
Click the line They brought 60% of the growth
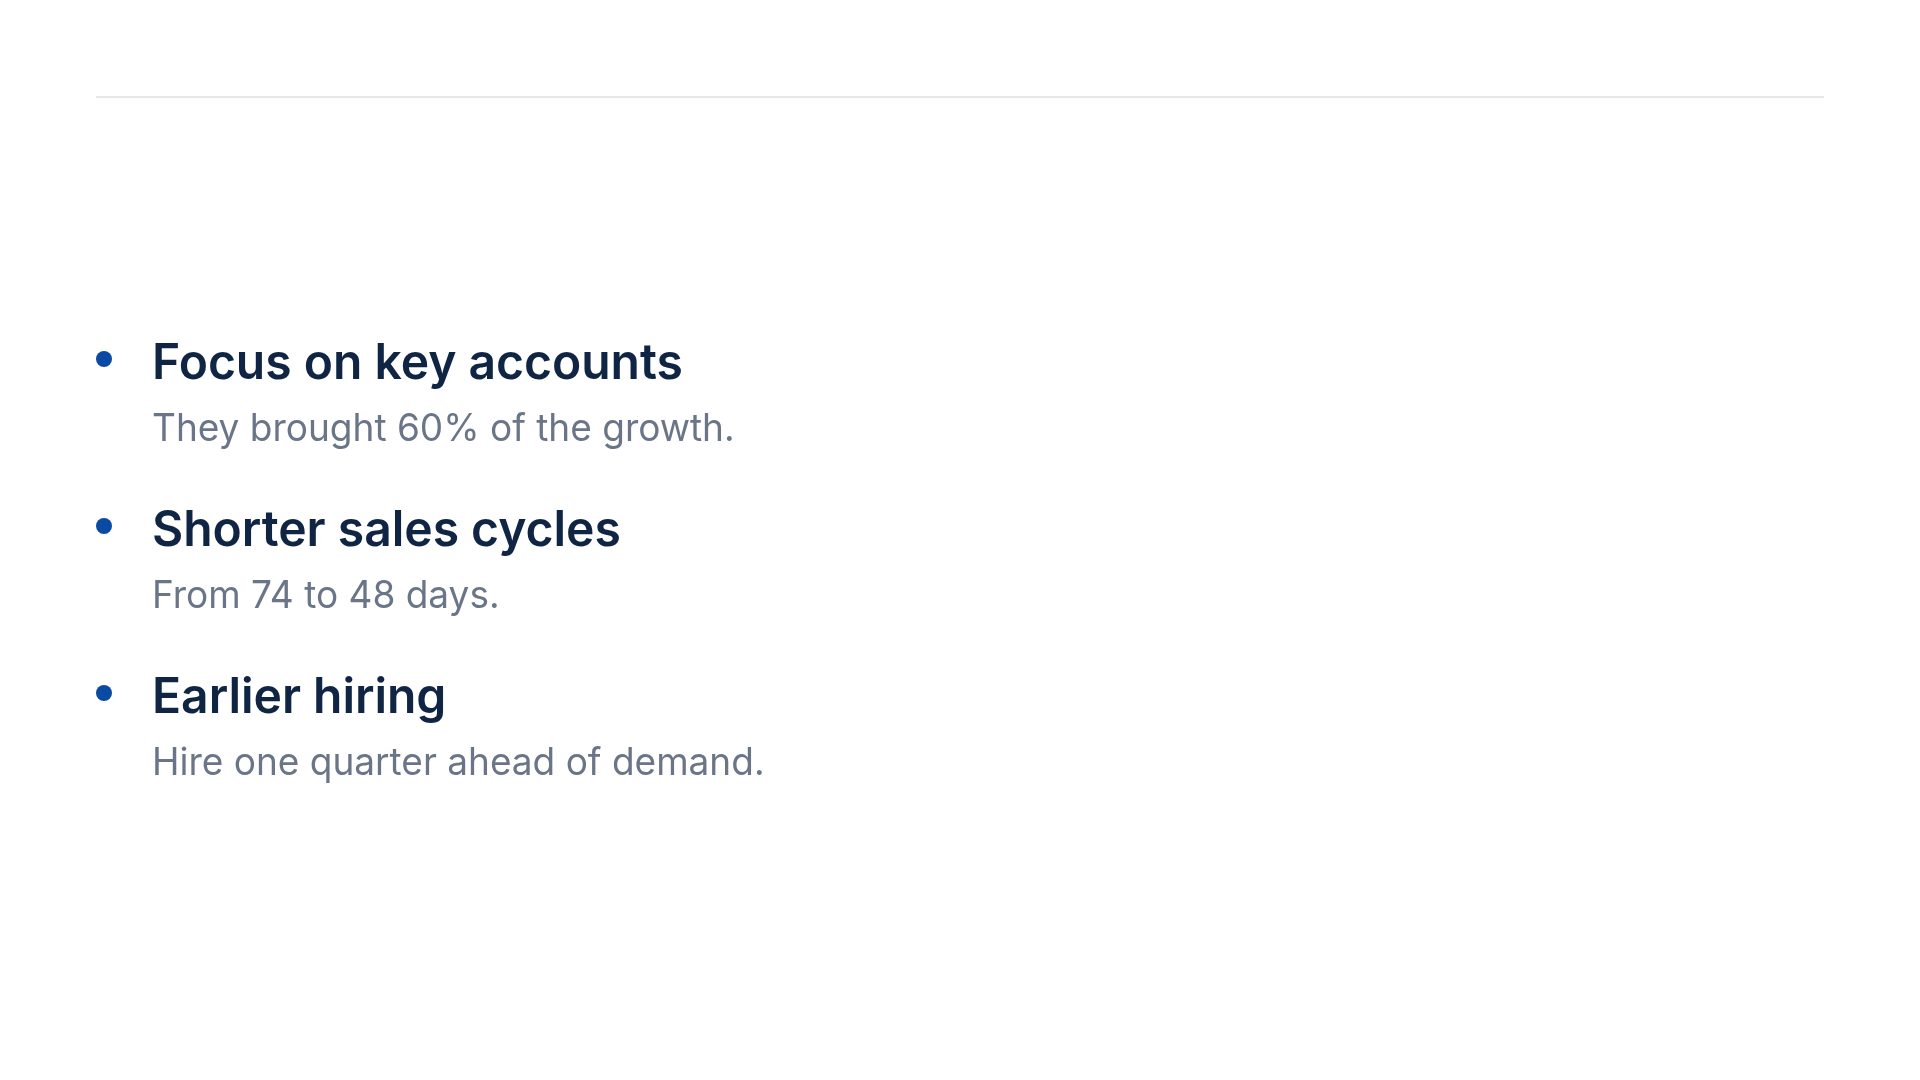[x=443, y=428]
